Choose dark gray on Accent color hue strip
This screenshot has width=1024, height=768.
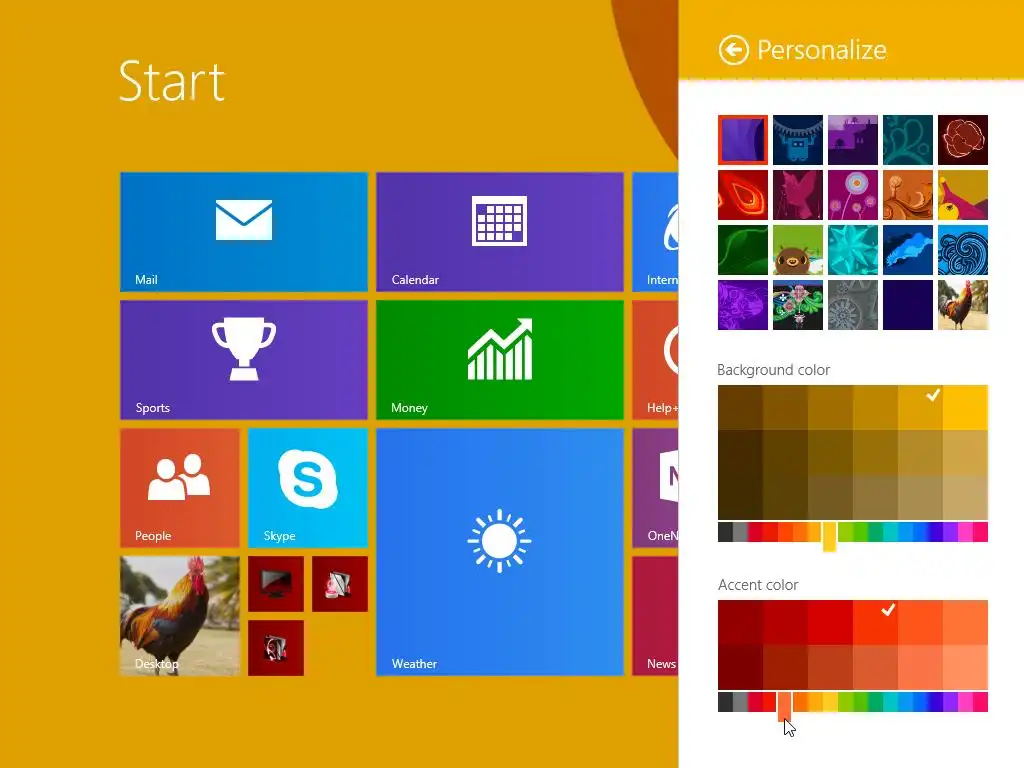725,702
